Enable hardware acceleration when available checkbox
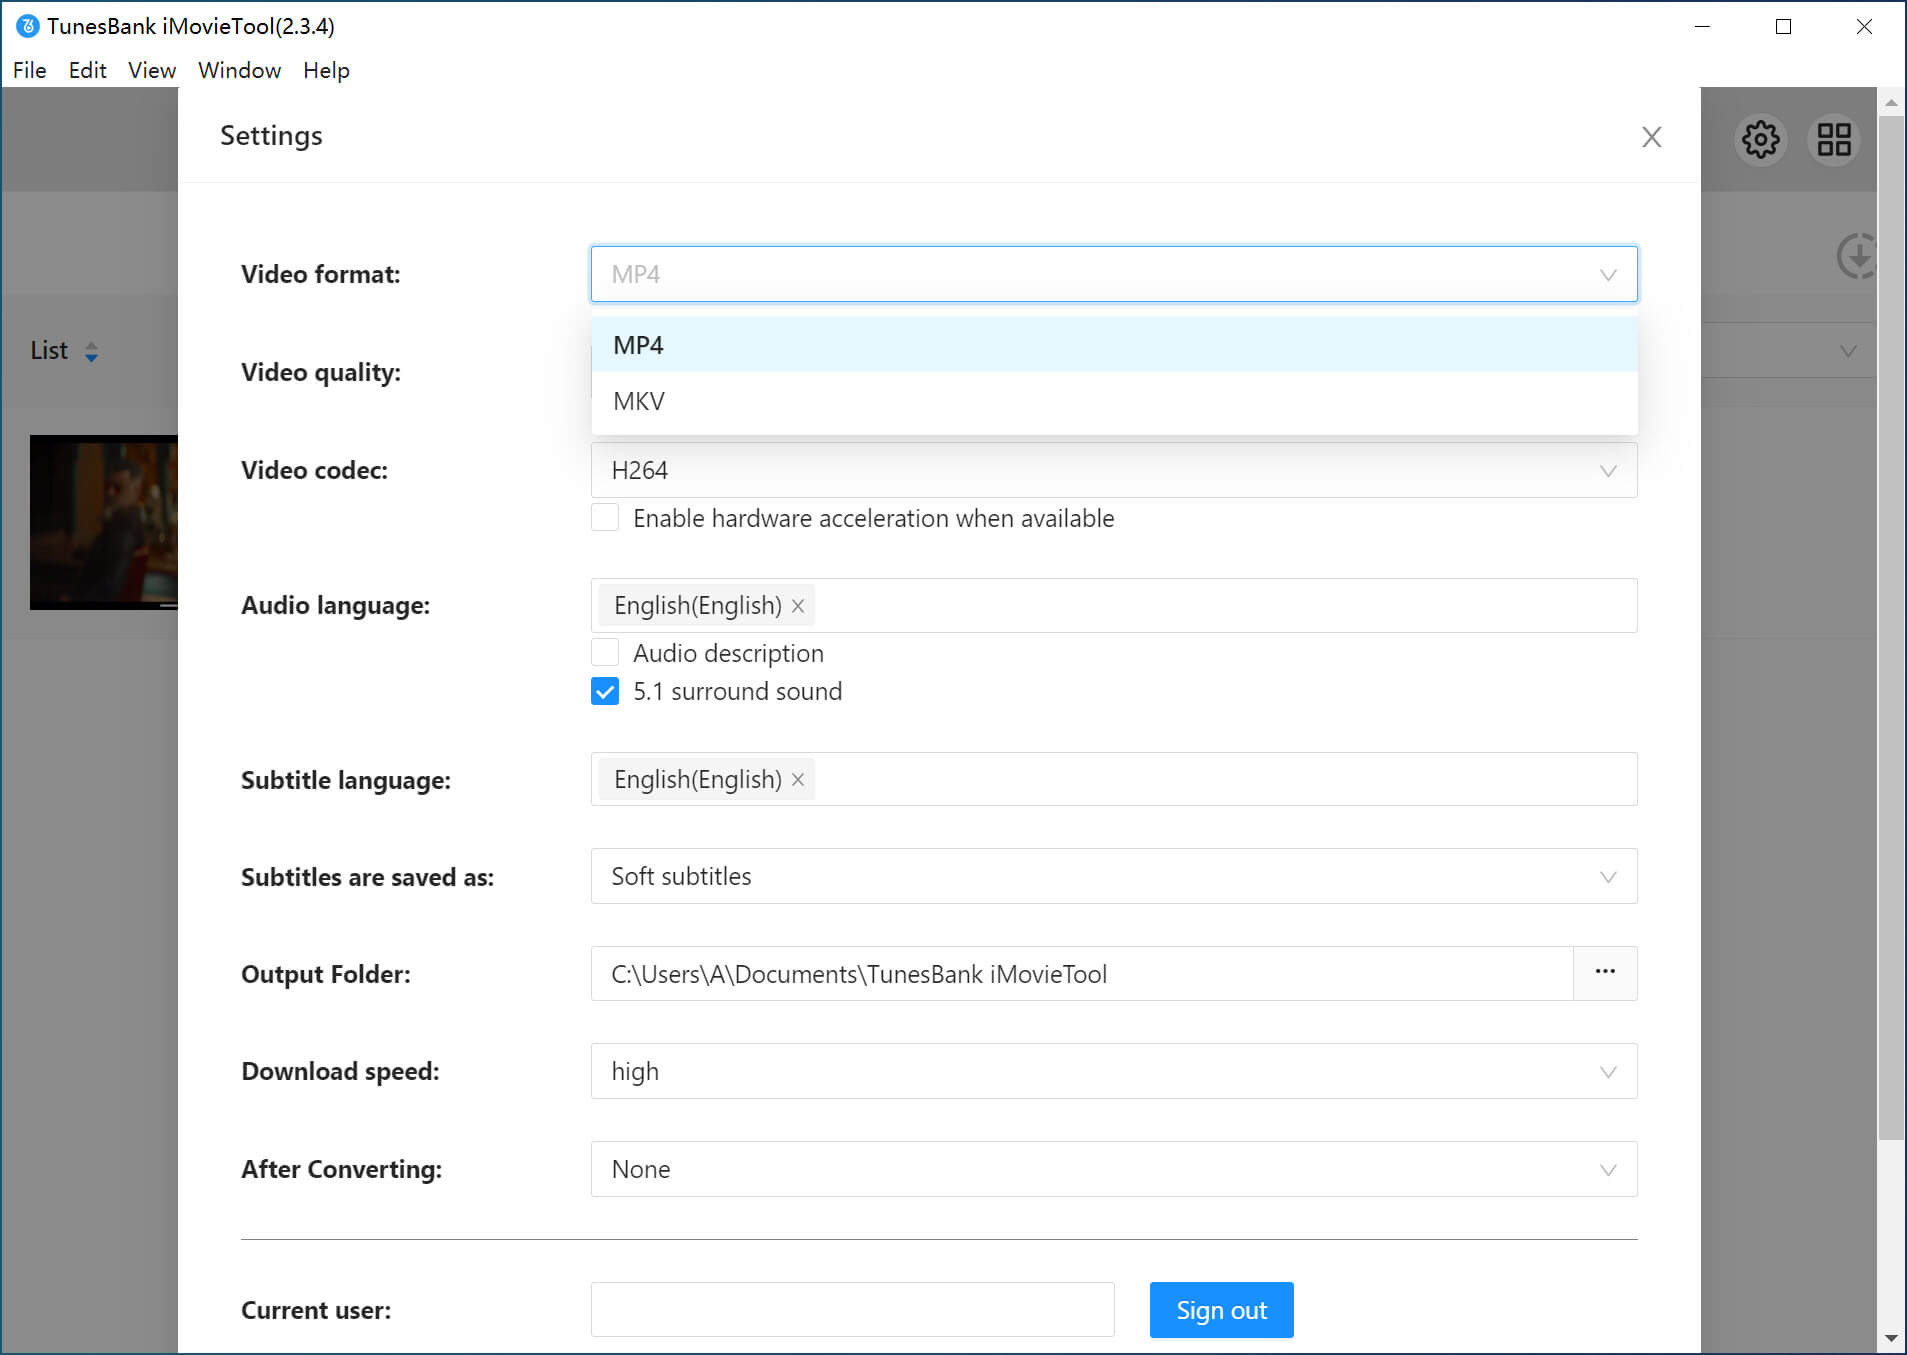This screenshot has height=1355, width=1907. (605, 518)
